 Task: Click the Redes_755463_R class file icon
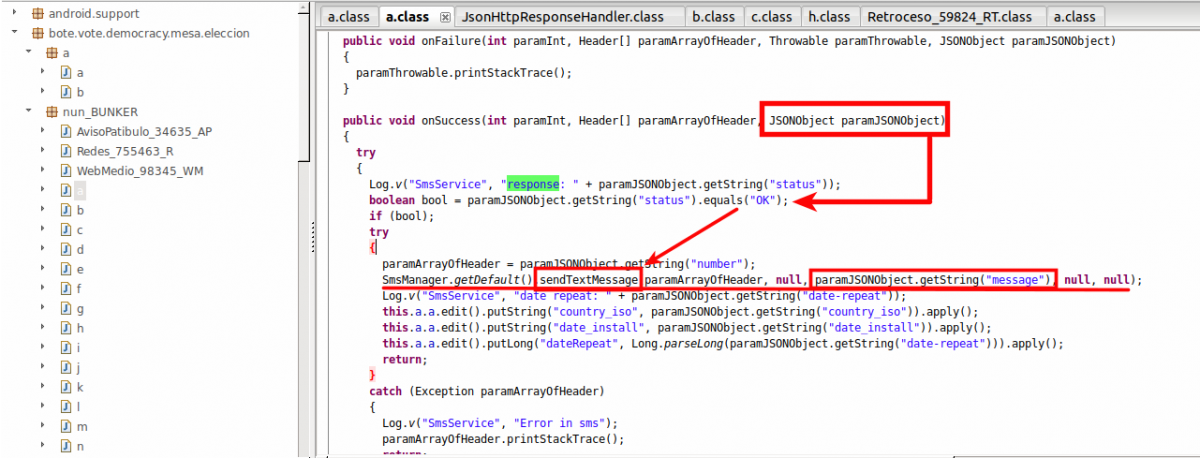(x=66, y=151)
